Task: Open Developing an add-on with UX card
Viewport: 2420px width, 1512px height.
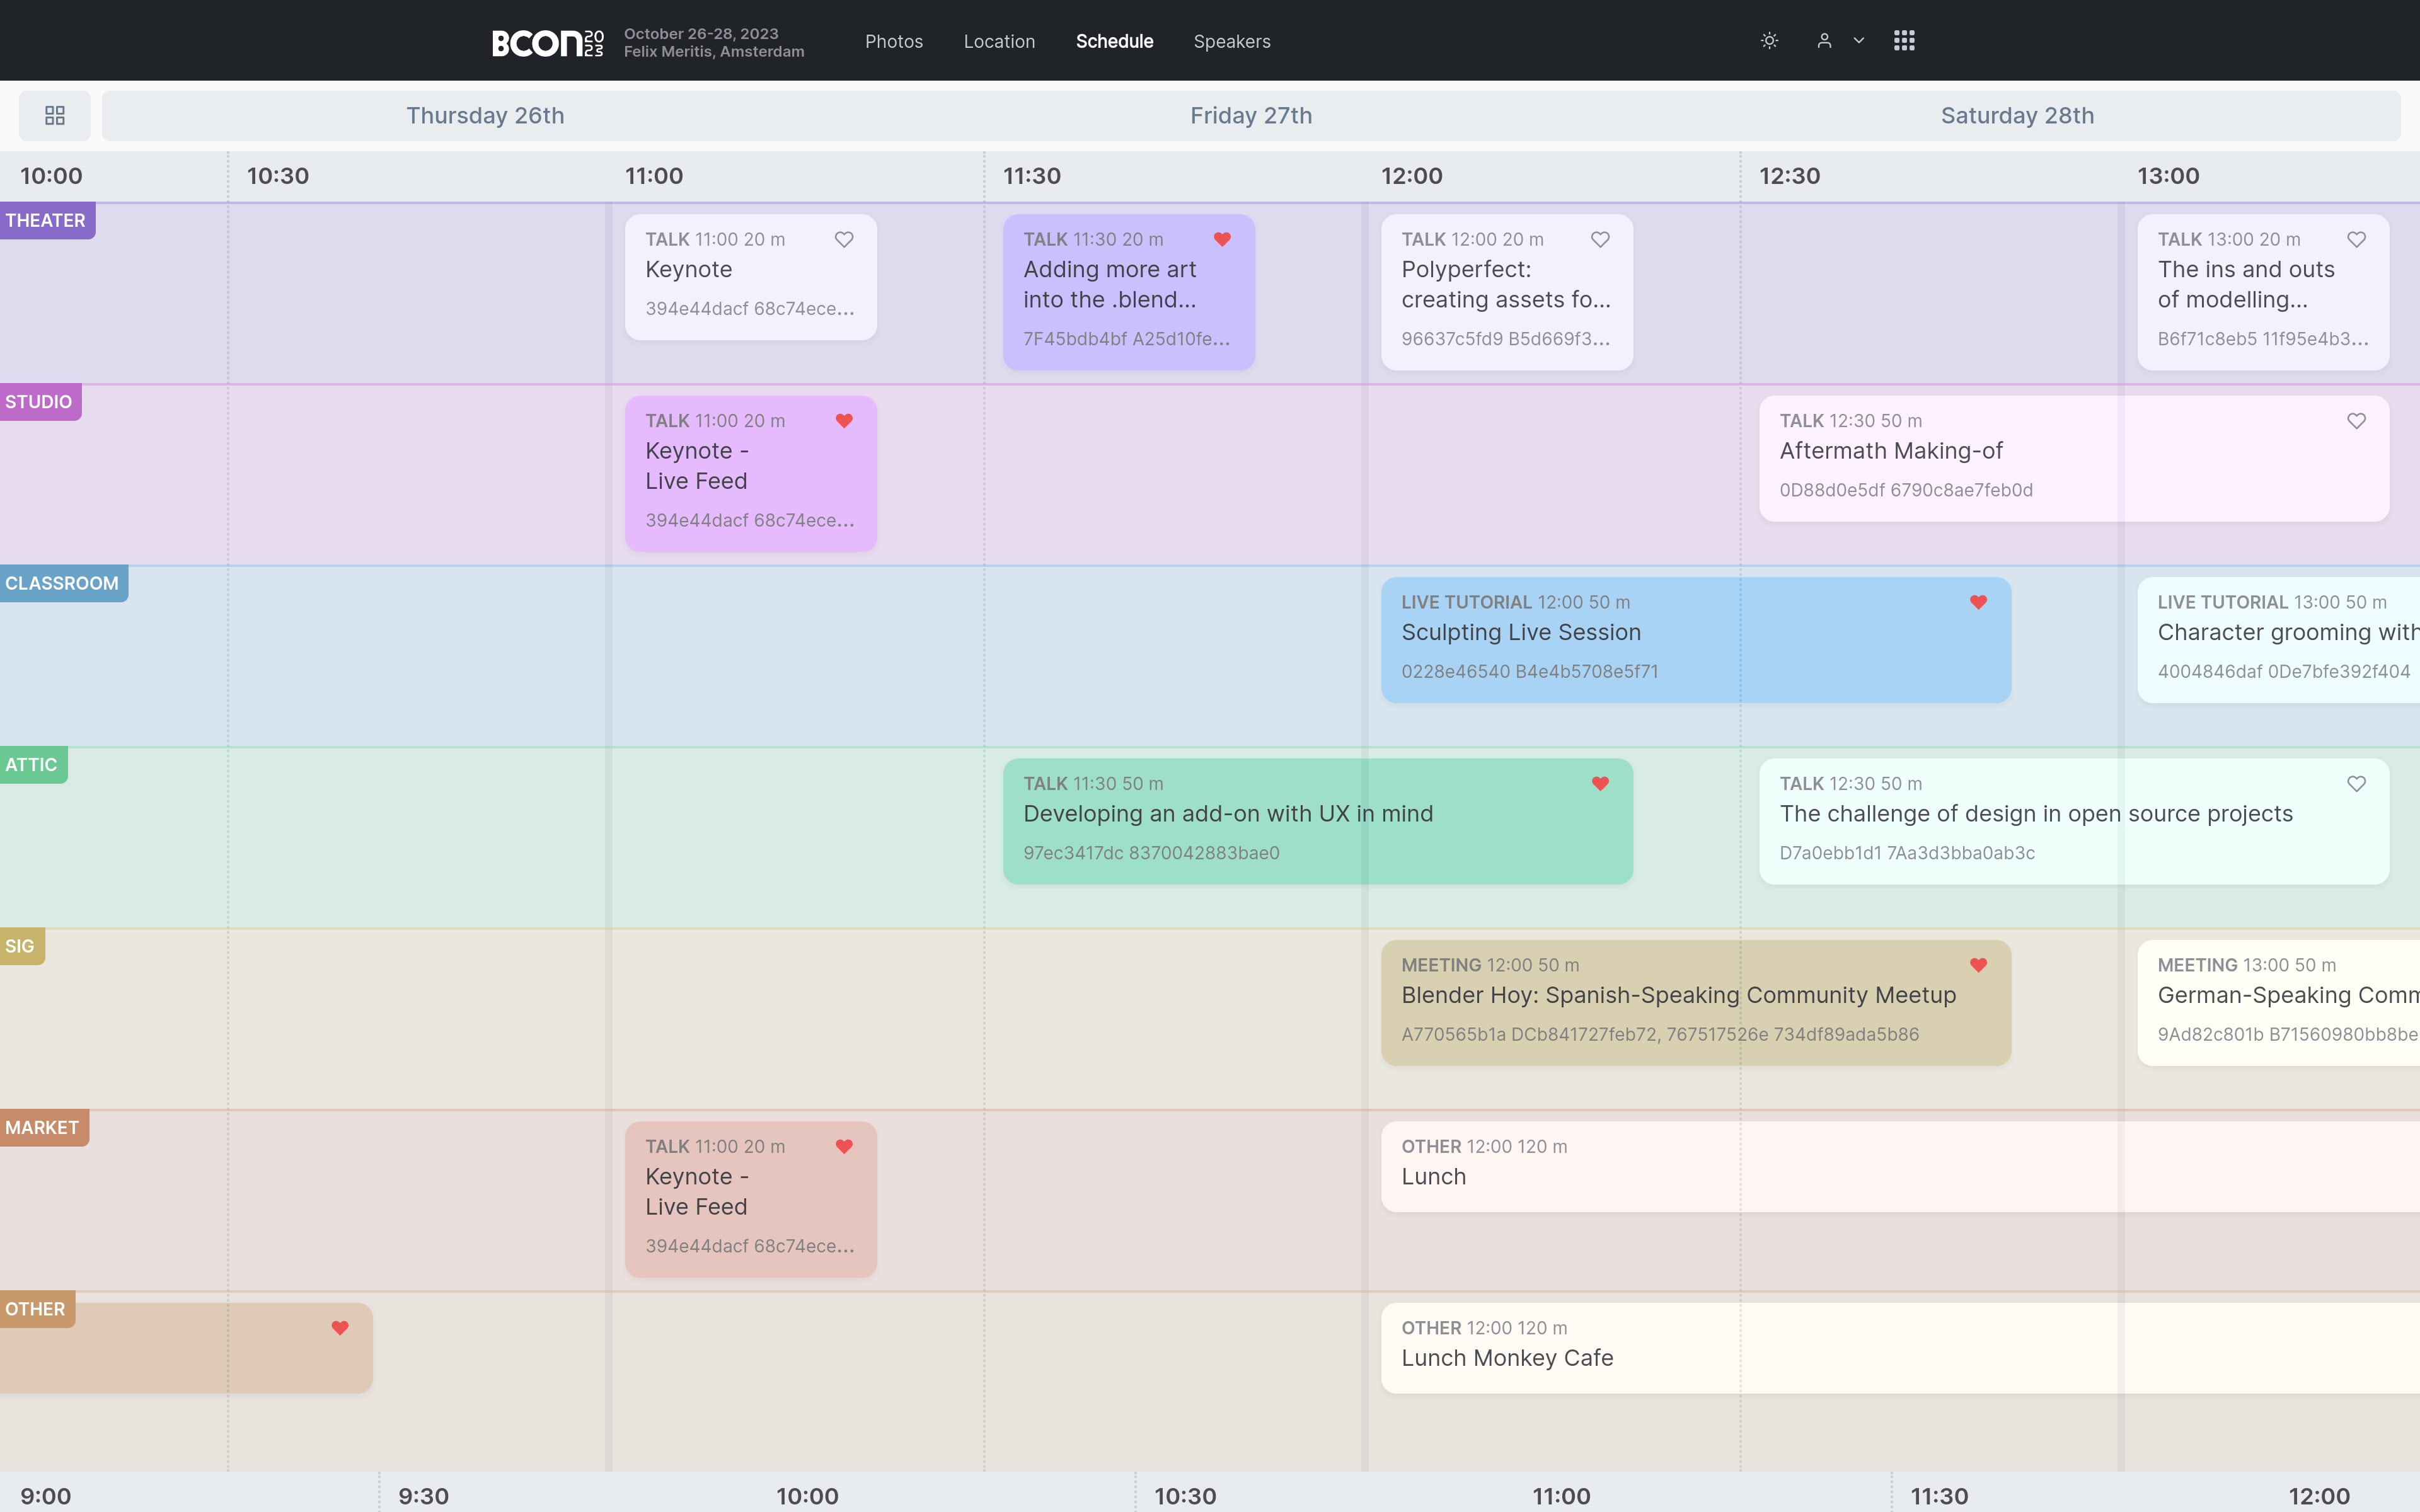Action: [x=1318, y=822]
